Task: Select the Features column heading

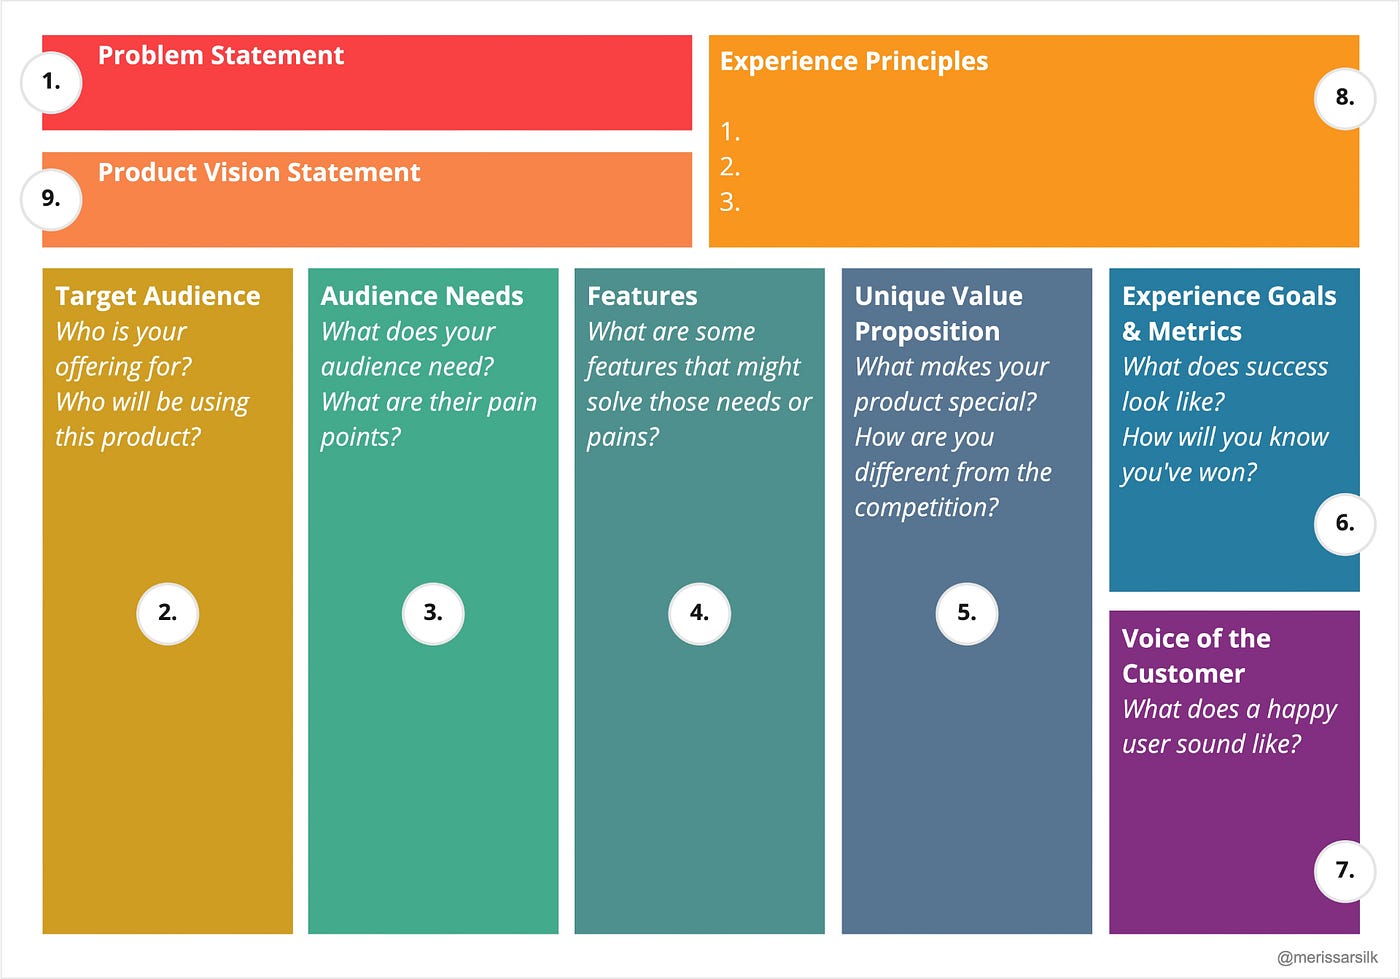Action: [642, 296]
